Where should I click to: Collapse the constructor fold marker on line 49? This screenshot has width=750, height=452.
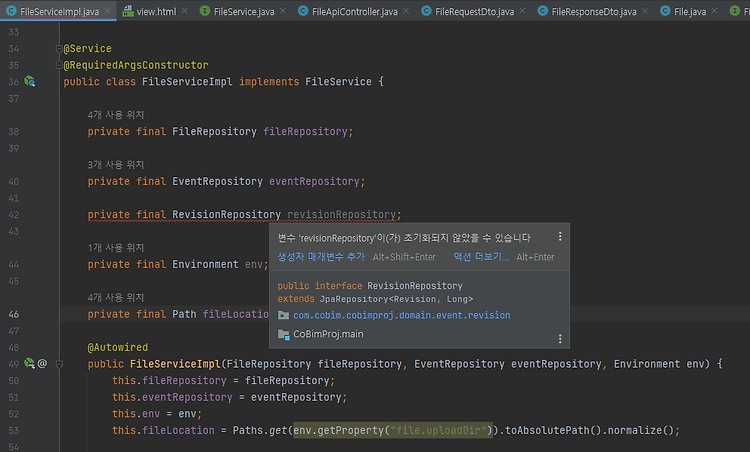coord(59,364)
